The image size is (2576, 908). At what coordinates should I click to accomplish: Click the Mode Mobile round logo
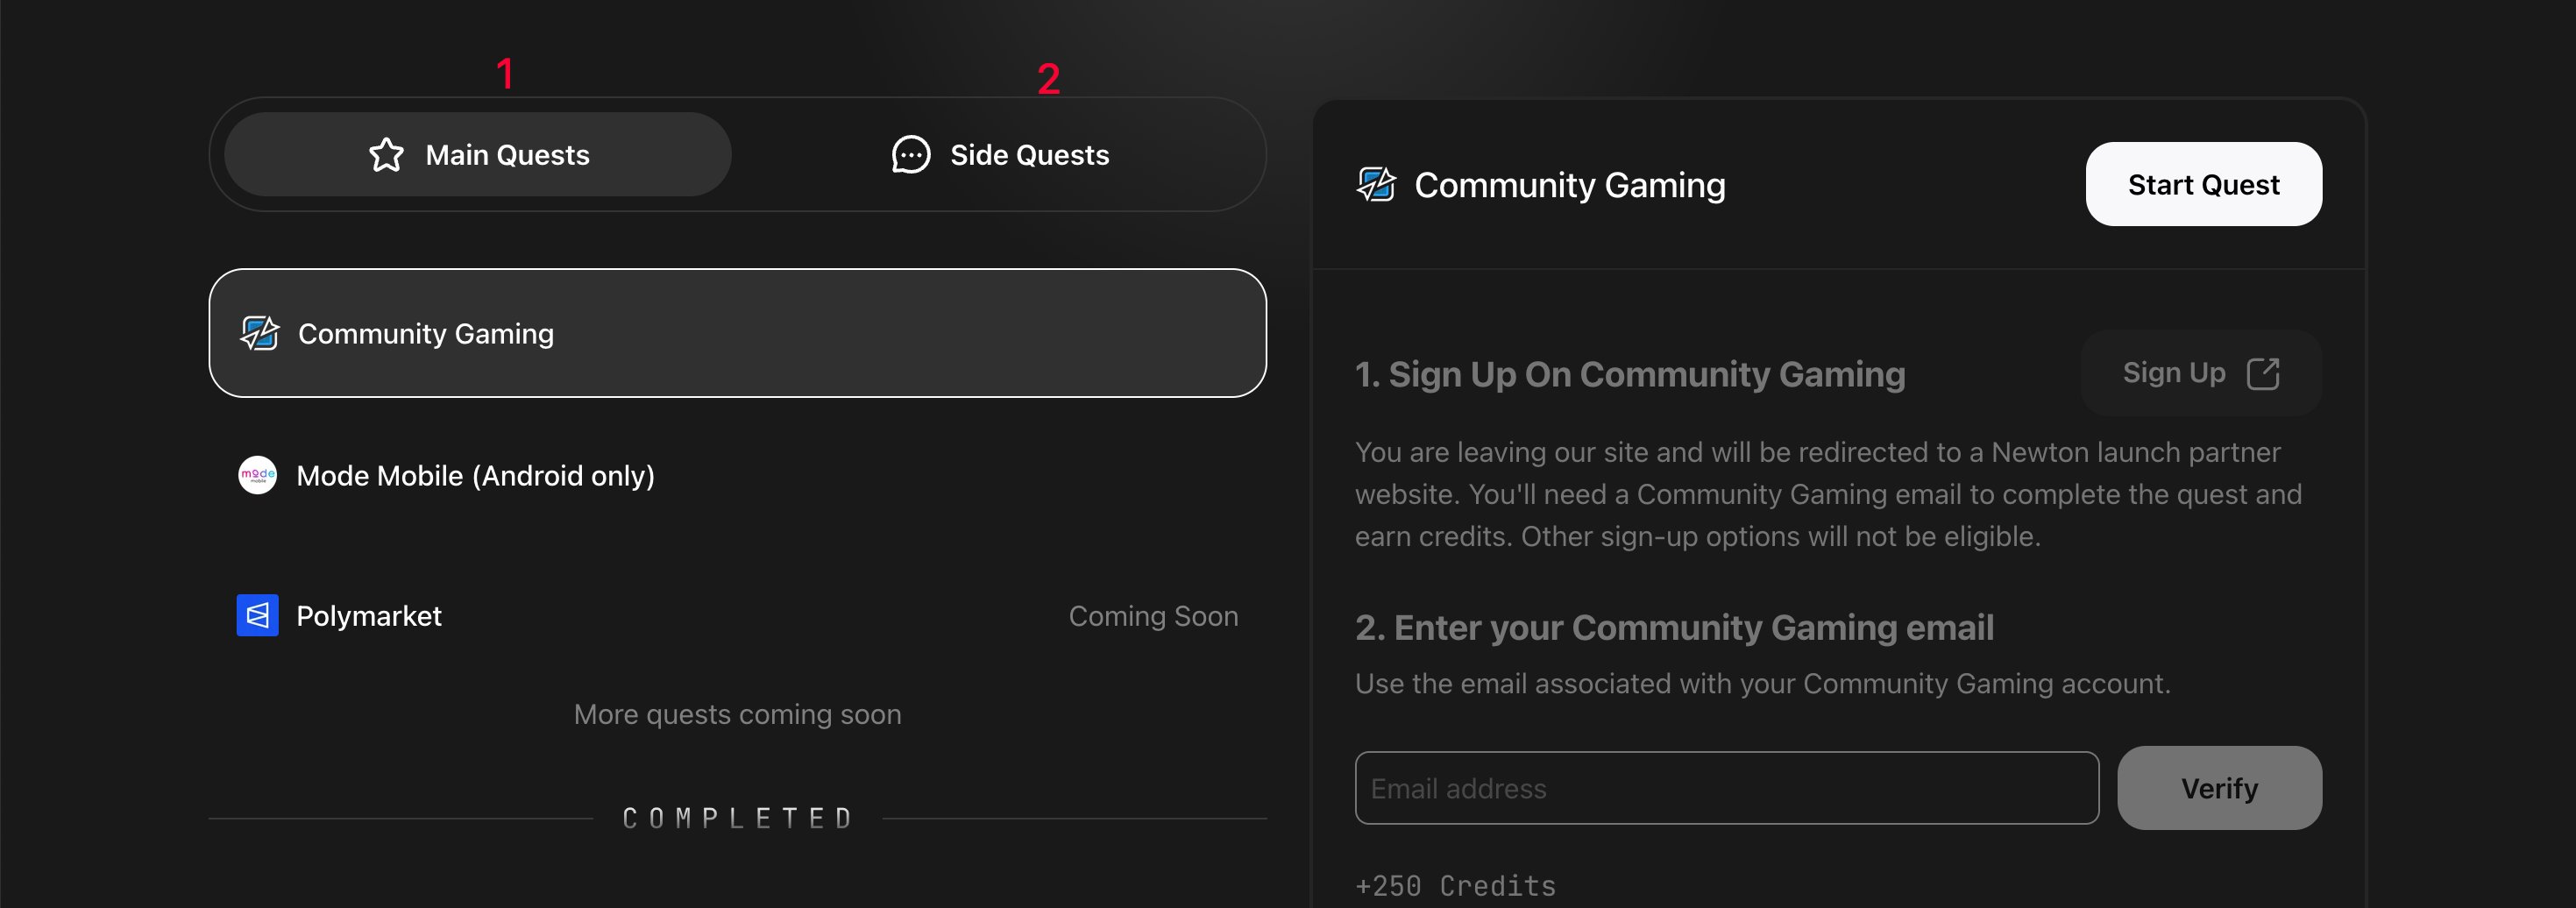[257, 475]
